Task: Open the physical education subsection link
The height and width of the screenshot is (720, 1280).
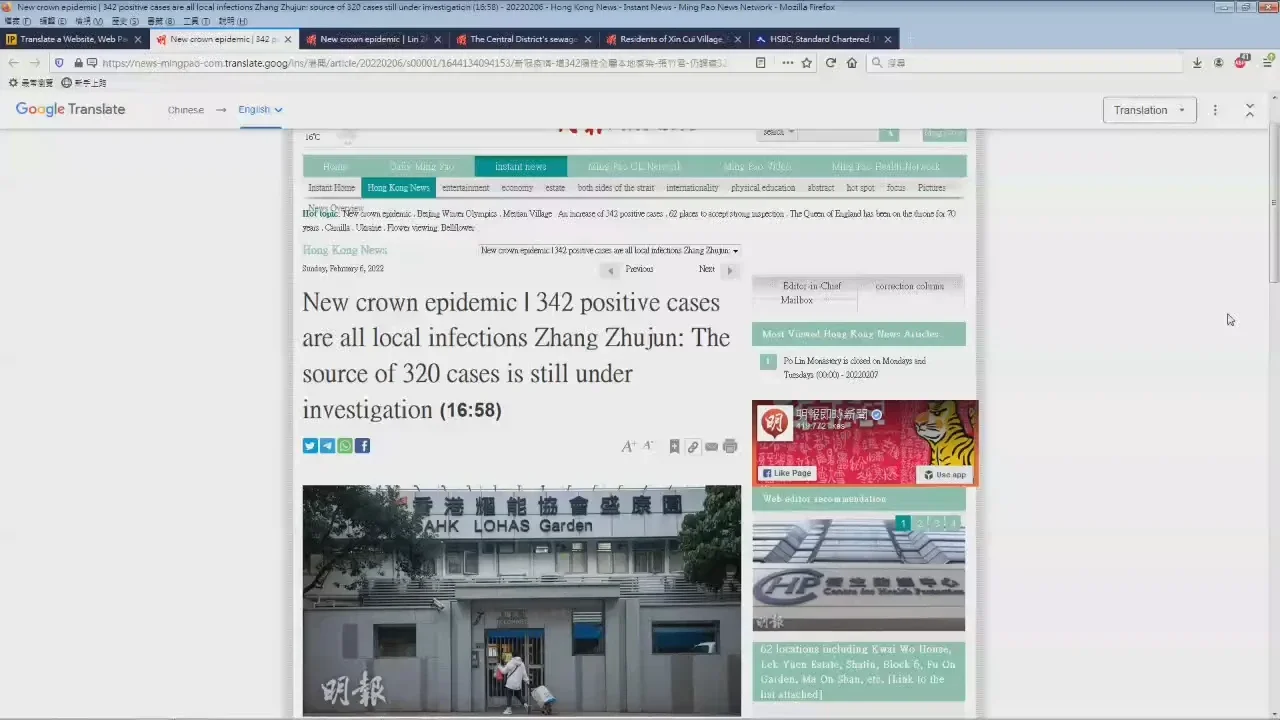Action: point(763,188)
